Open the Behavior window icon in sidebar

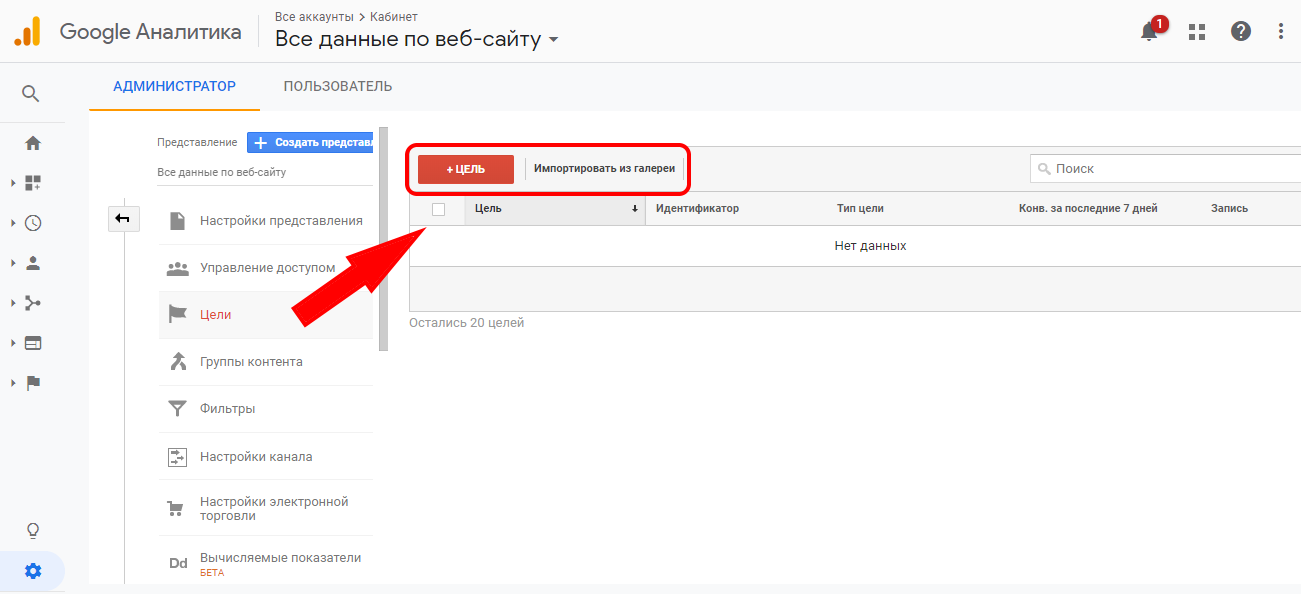(x=33, y=343)
